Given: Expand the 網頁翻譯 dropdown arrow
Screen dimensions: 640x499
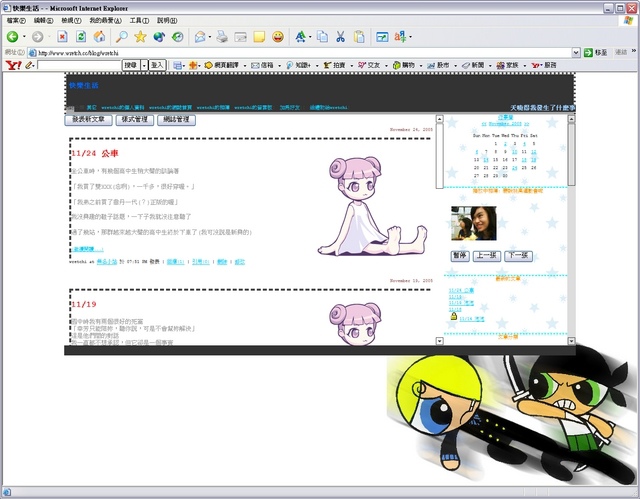Looking at the screenshot, I should pos(245,65).
